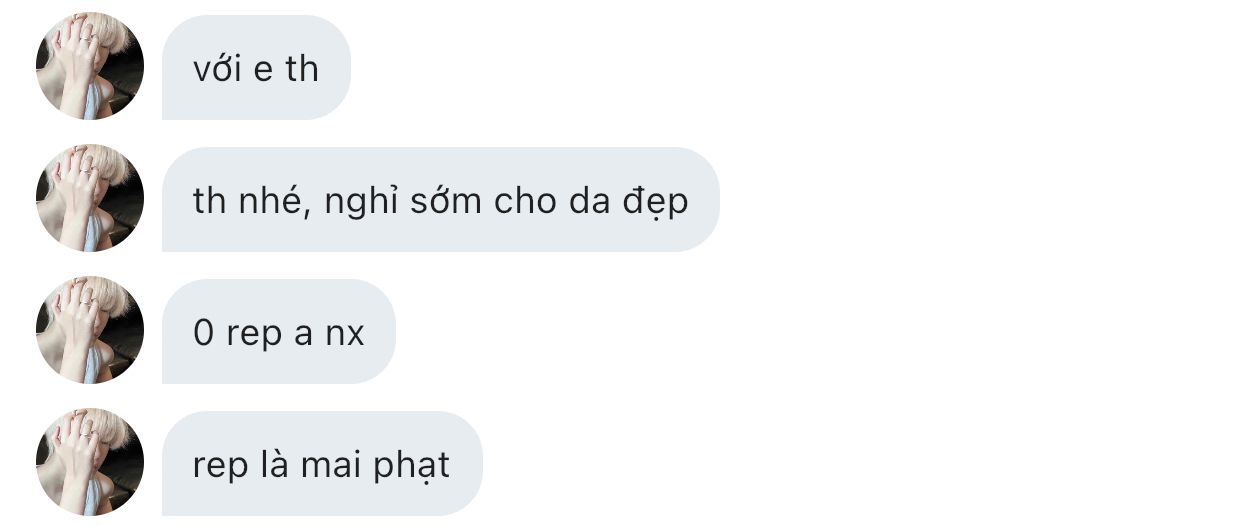This screenshot has width=1242, height=526.
Task: Select the "rep là mai phạt" message bubble
Action: point(322,463)
